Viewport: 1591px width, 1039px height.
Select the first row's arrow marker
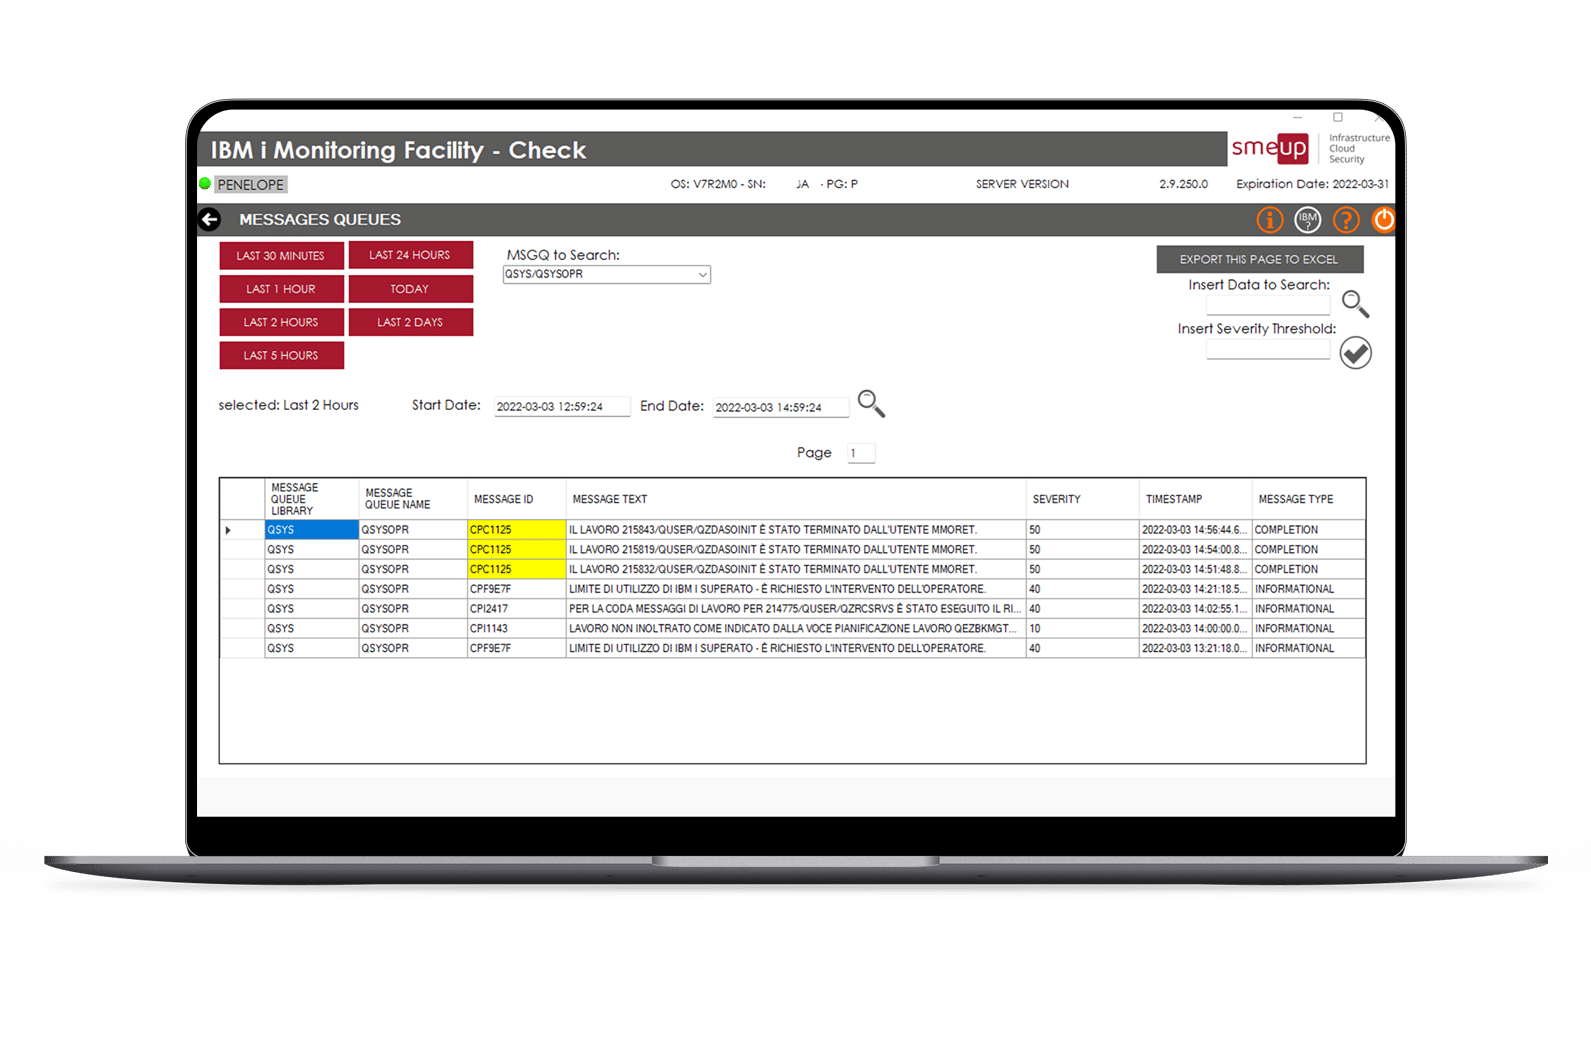coord(228,530)
